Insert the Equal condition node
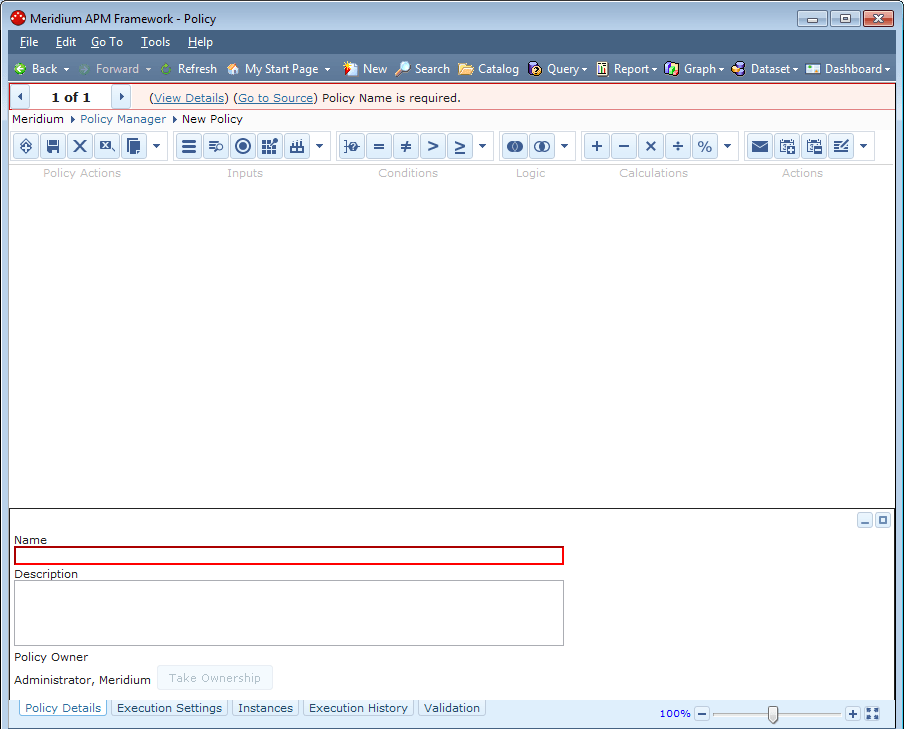 (379, 146)
